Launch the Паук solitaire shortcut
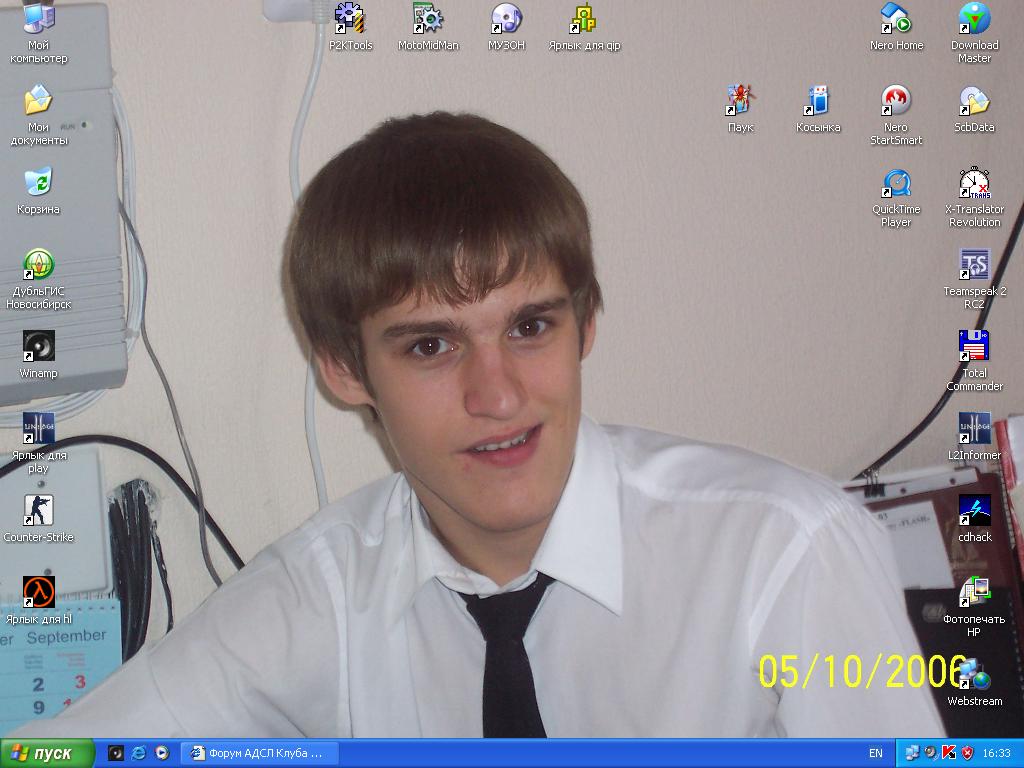The image size is (1024, 768). 740,101
